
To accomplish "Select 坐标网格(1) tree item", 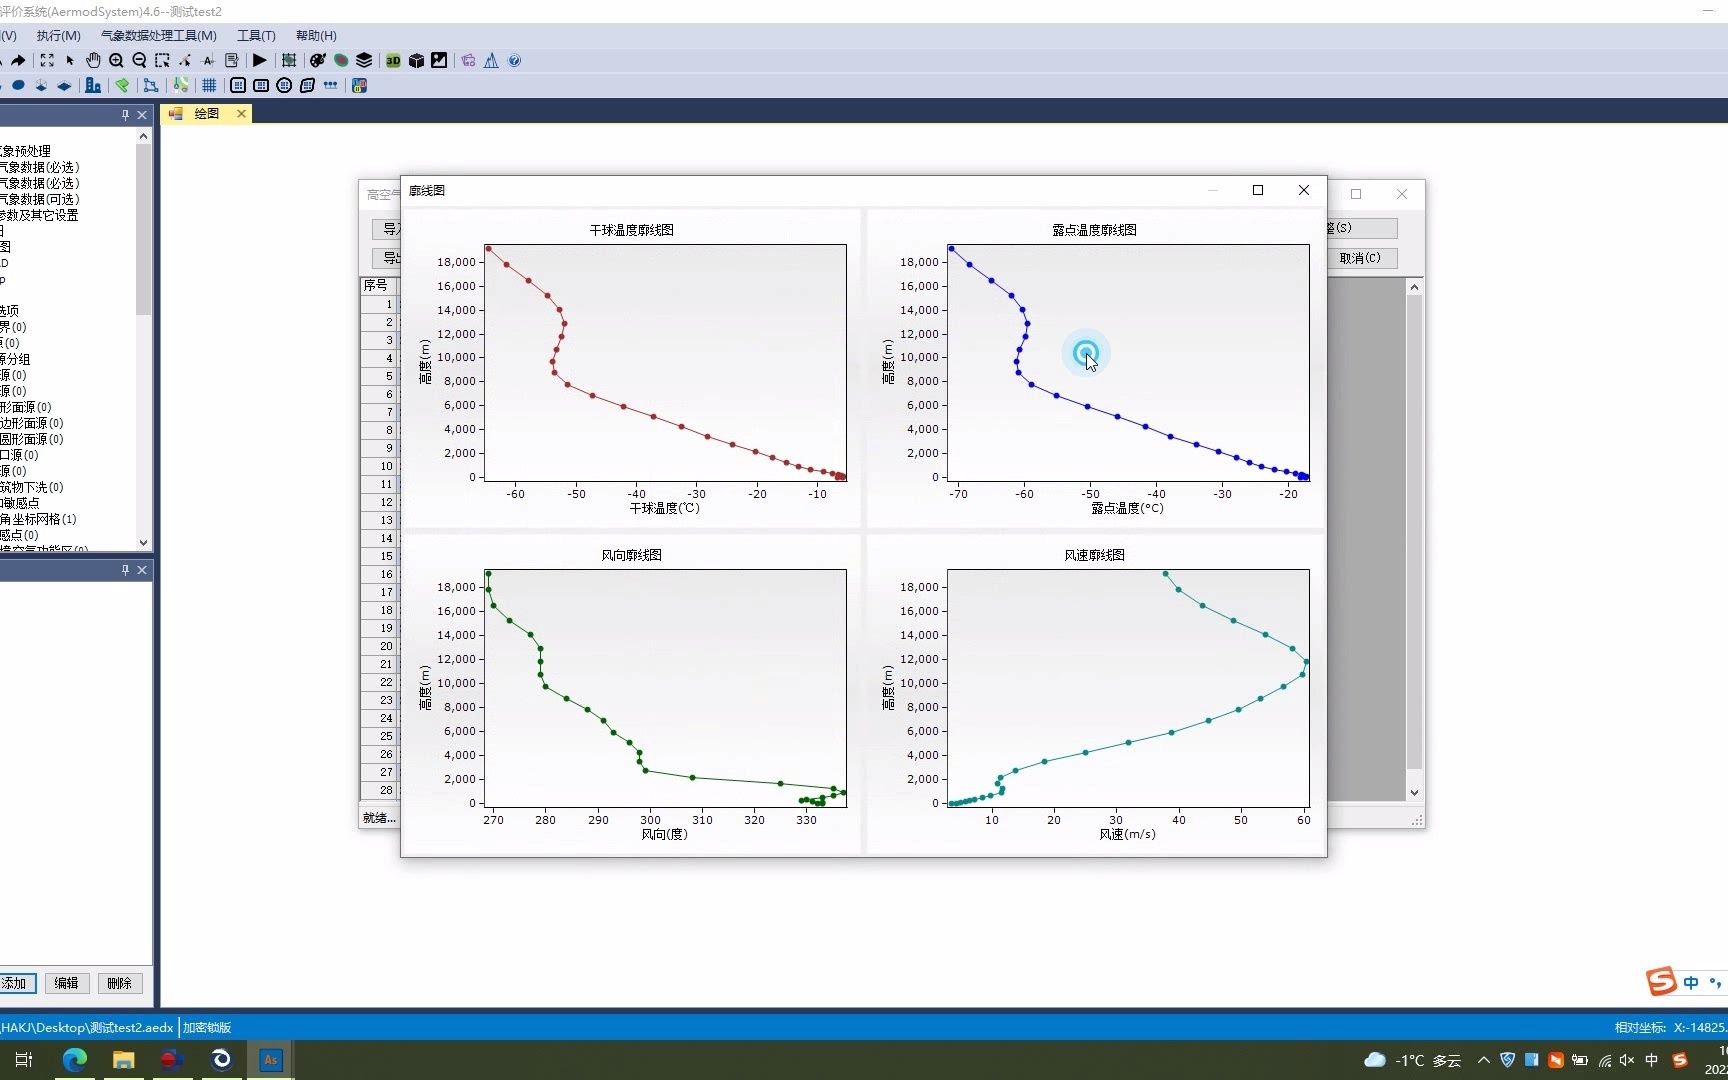I will coord(38,519).
